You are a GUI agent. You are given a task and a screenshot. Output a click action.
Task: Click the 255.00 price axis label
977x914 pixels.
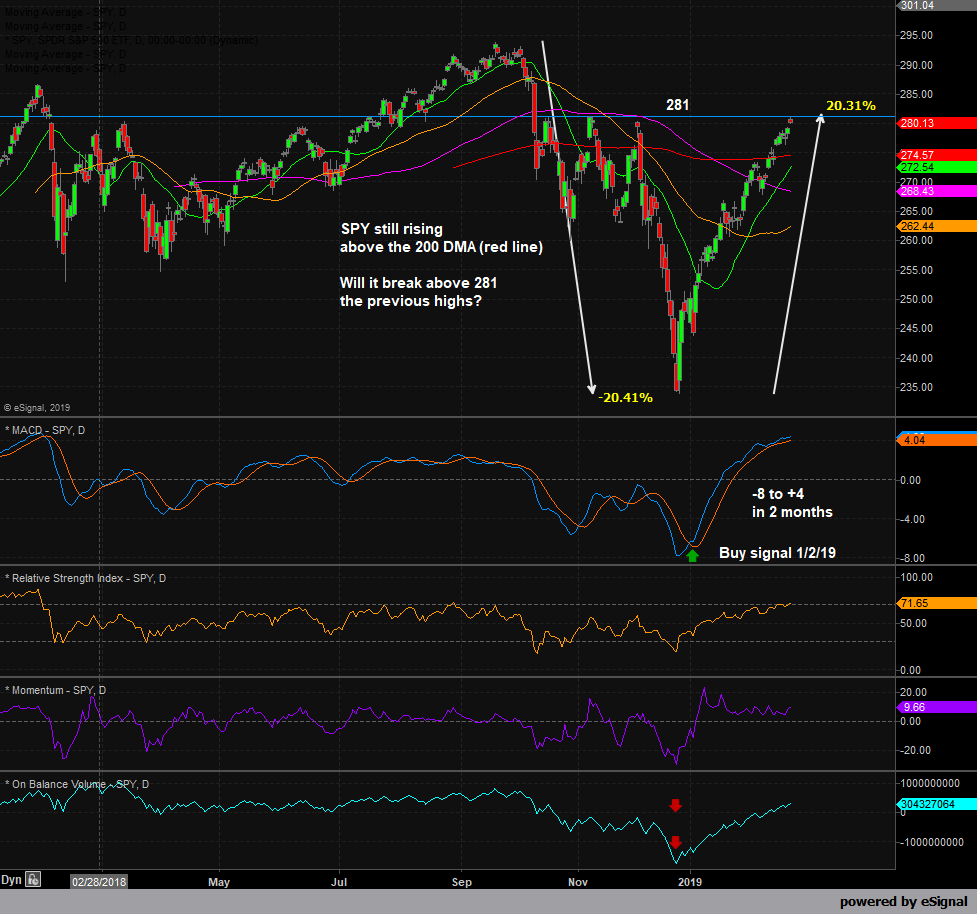coord(916,270)
